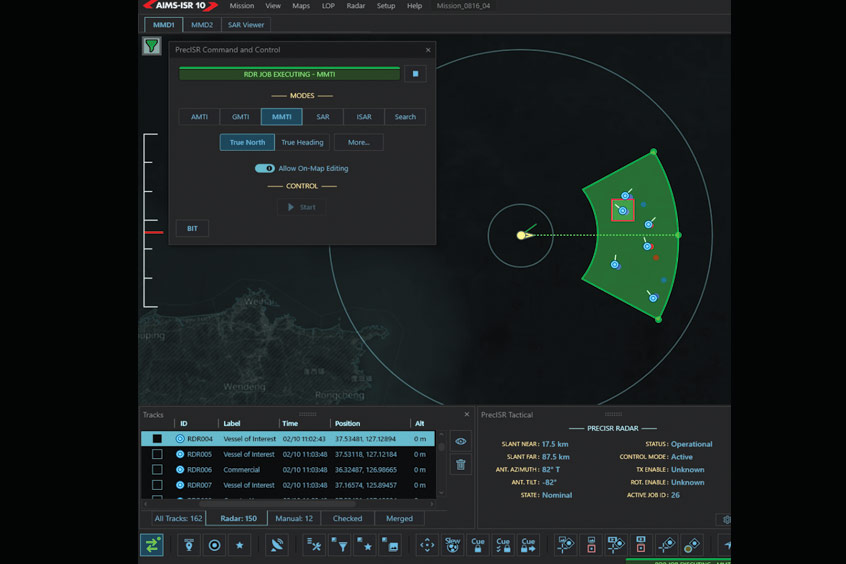The image size is (846, 564).
Task: Open the More... modes options
Action: coord(358,142)
